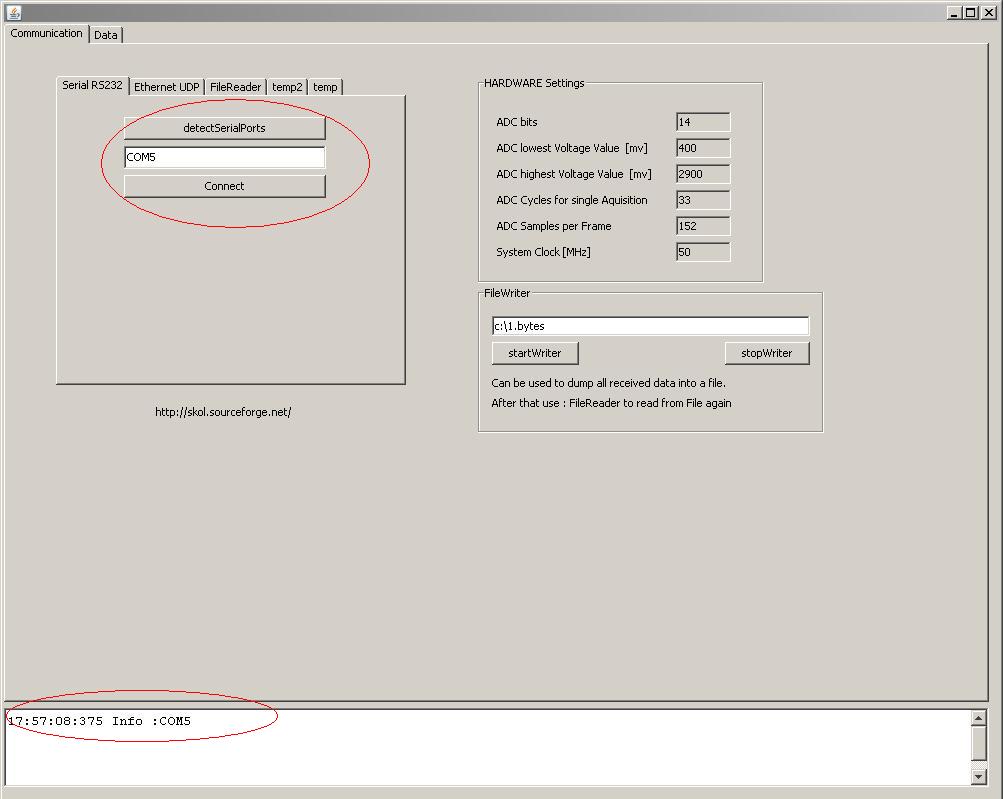Viewport: 1003px width, 799px height.
Task: Open the Ethernet UDP tab
Action: 166,87
